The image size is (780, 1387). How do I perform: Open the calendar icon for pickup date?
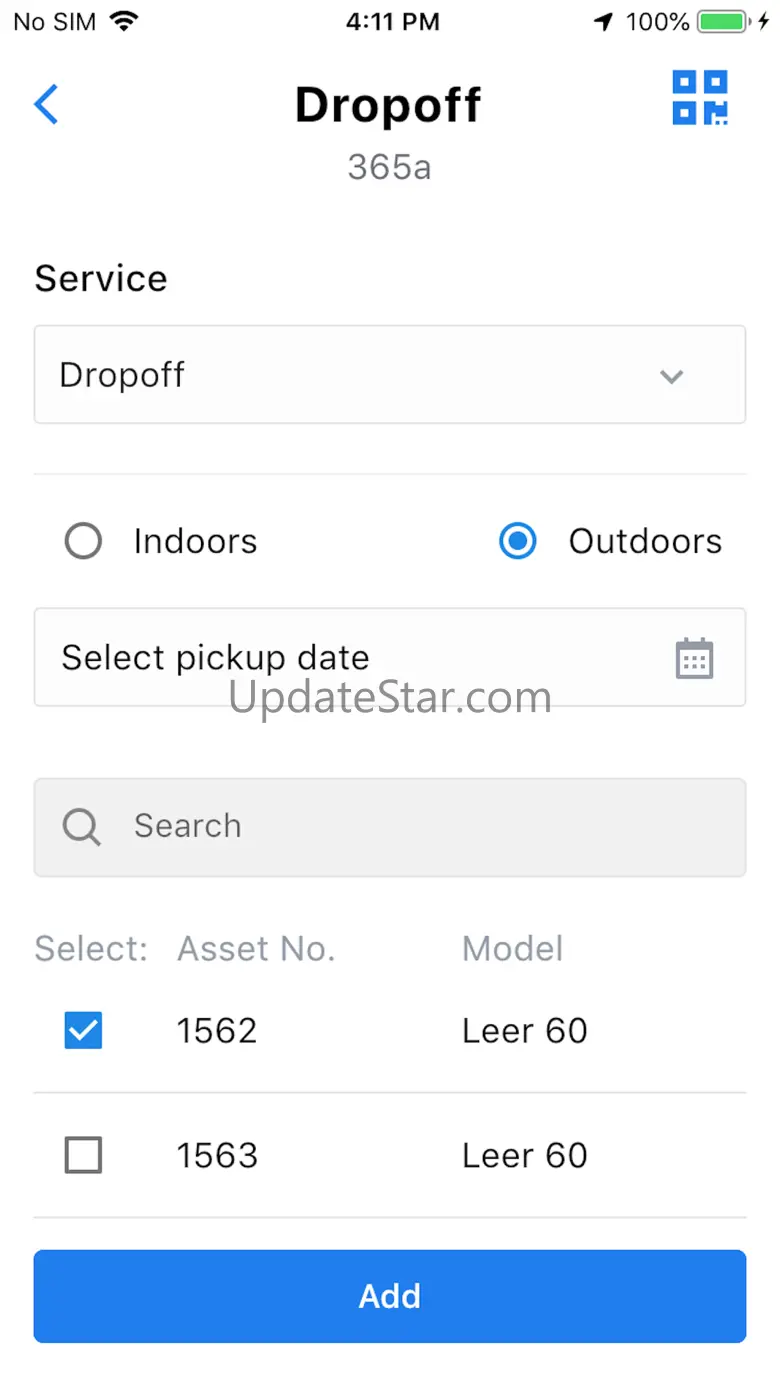694,658
